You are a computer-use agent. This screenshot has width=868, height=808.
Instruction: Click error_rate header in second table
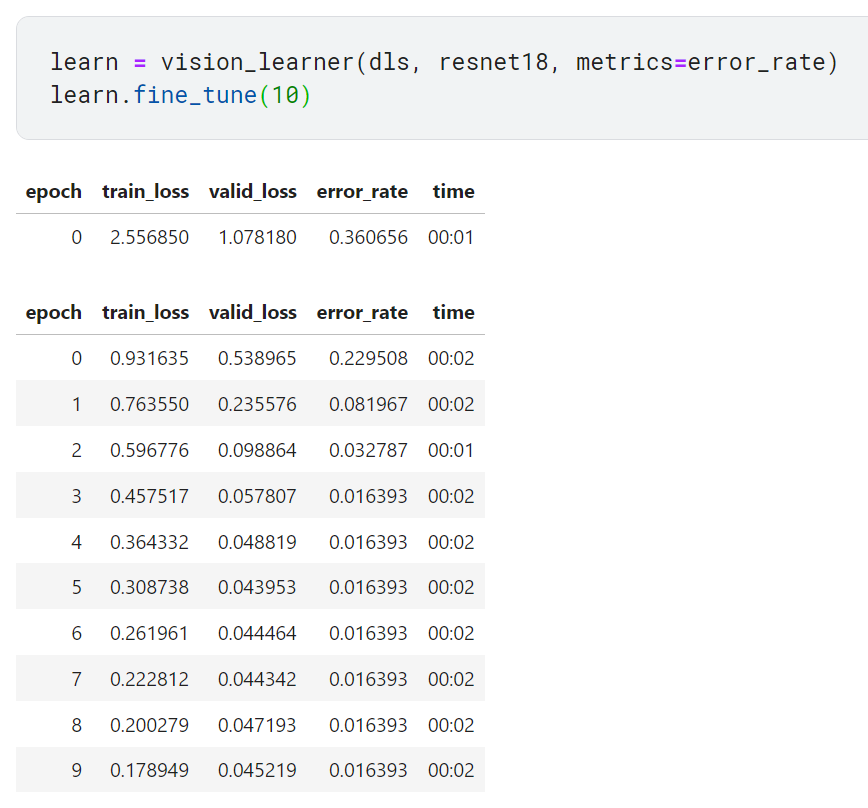point(362,313)
